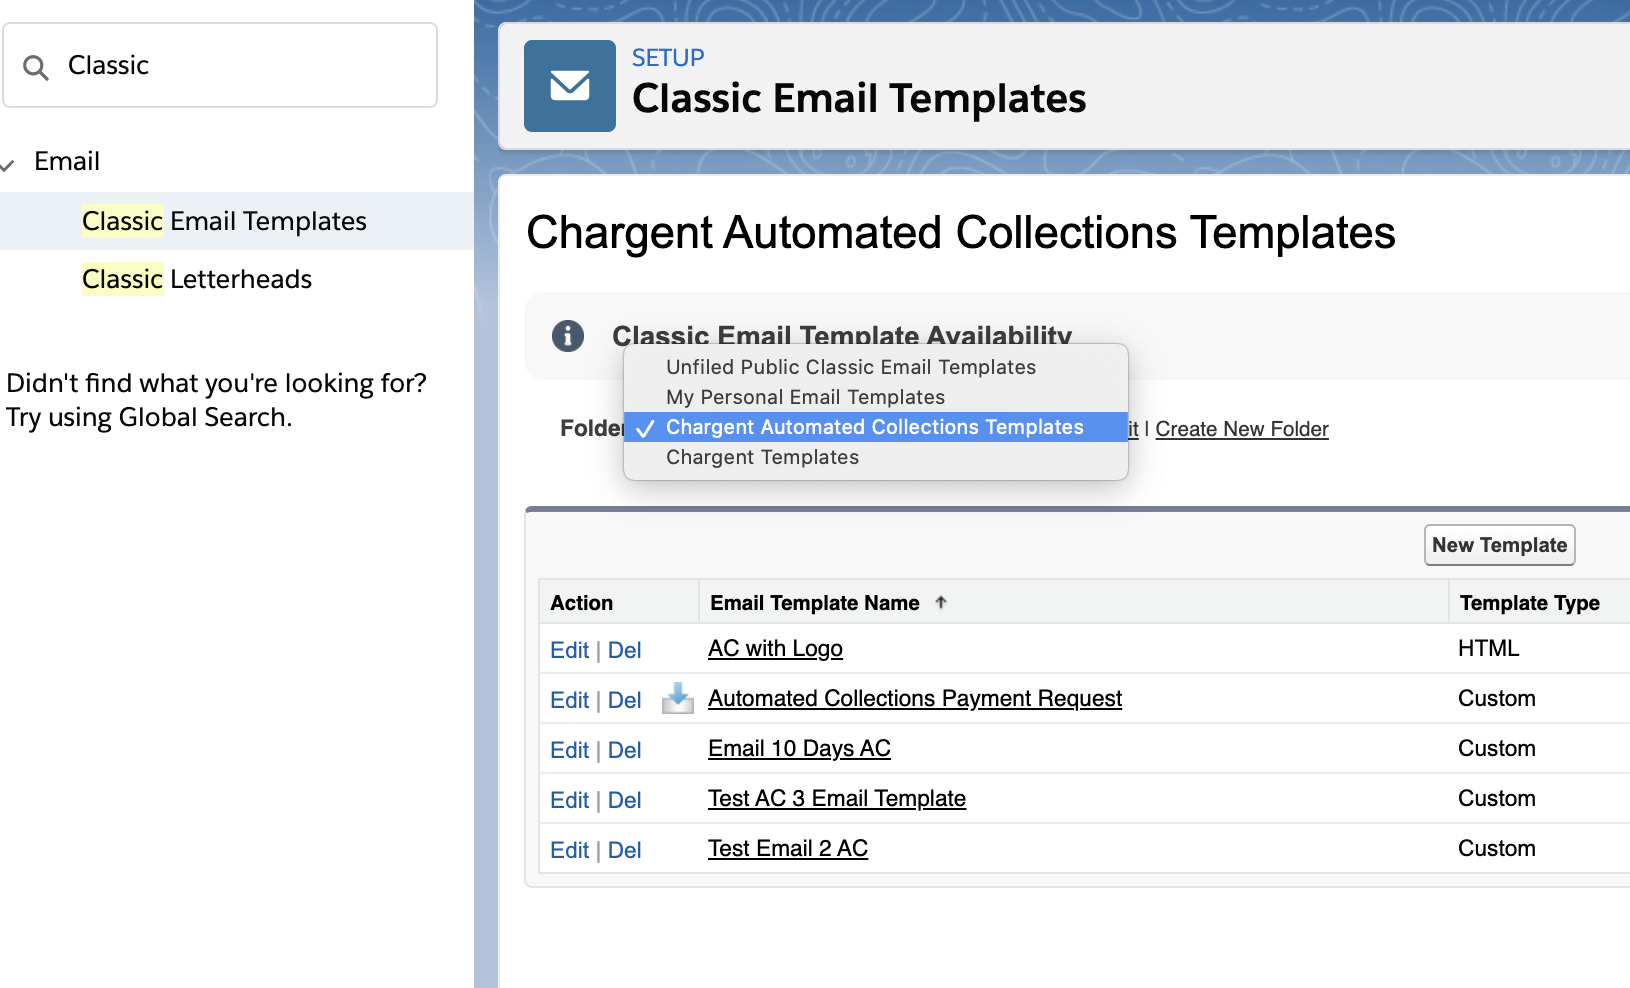Screen dimensions: 1630x988
Task: Open Classic Letterheads in the sidebar
Action: [196, 279]
